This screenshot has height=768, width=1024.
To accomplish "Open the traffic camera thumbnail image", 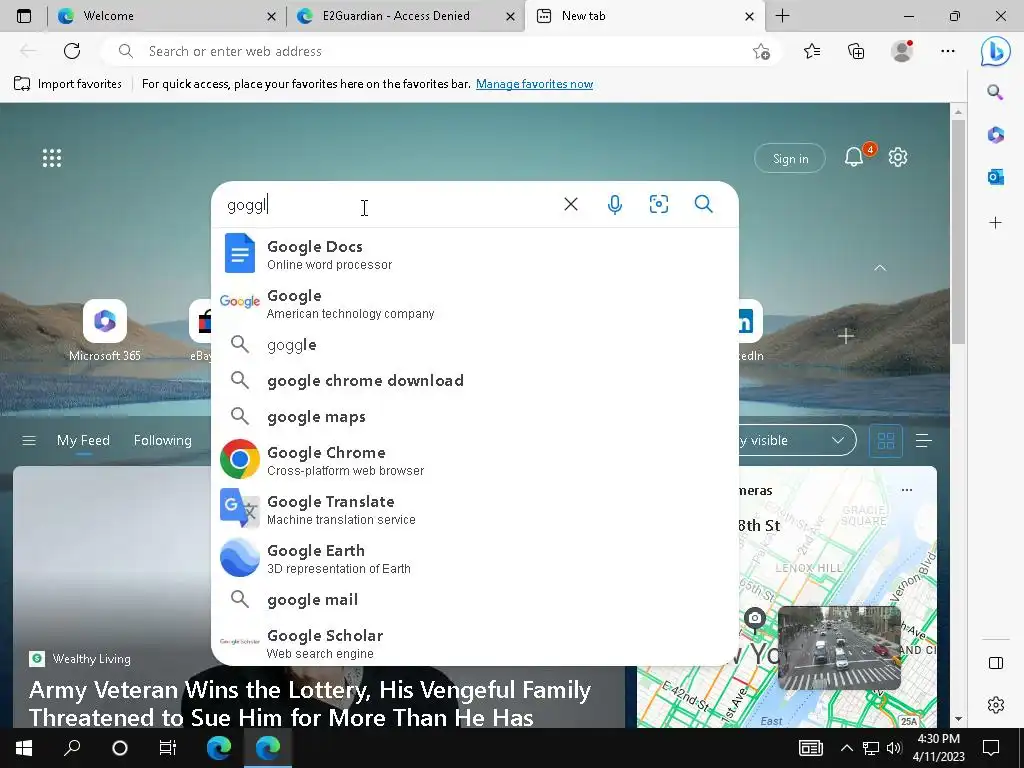I will point(839,647).
